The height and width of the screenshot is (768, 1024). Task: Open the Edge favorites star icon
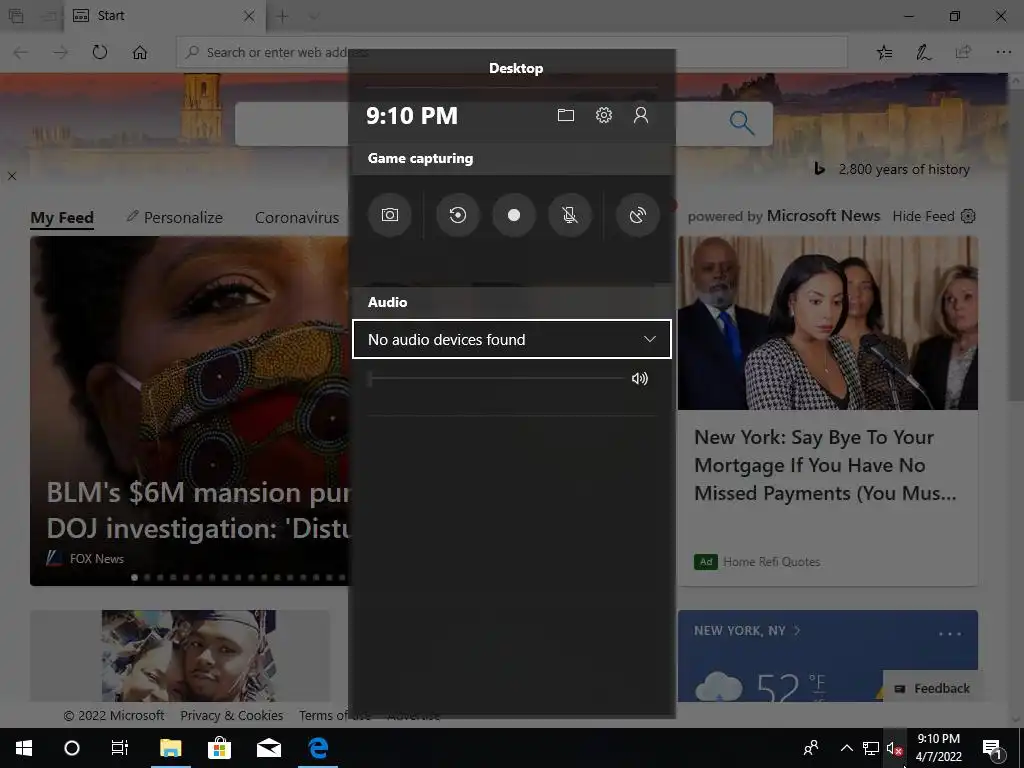pos(884,52)
